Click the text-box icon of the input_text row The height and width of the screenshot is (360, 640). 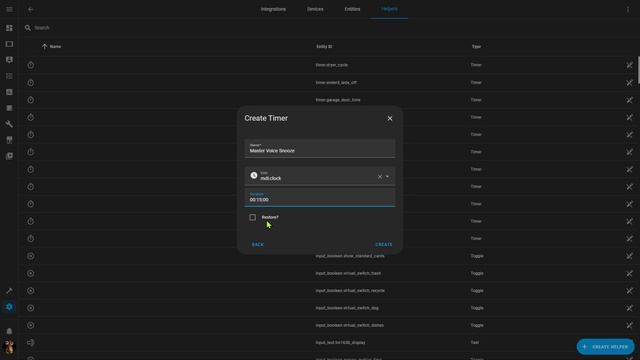pos(31,342)
